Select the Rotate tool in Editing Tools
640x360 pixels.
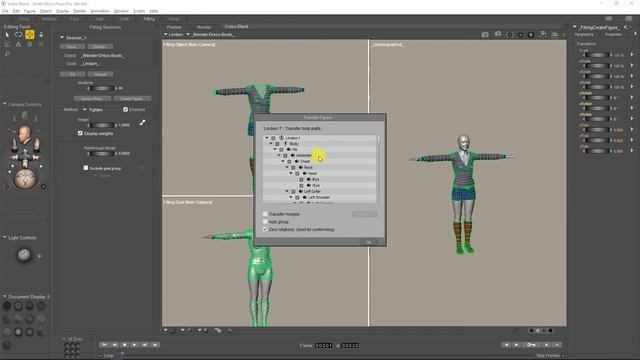[x=18, y=35]
